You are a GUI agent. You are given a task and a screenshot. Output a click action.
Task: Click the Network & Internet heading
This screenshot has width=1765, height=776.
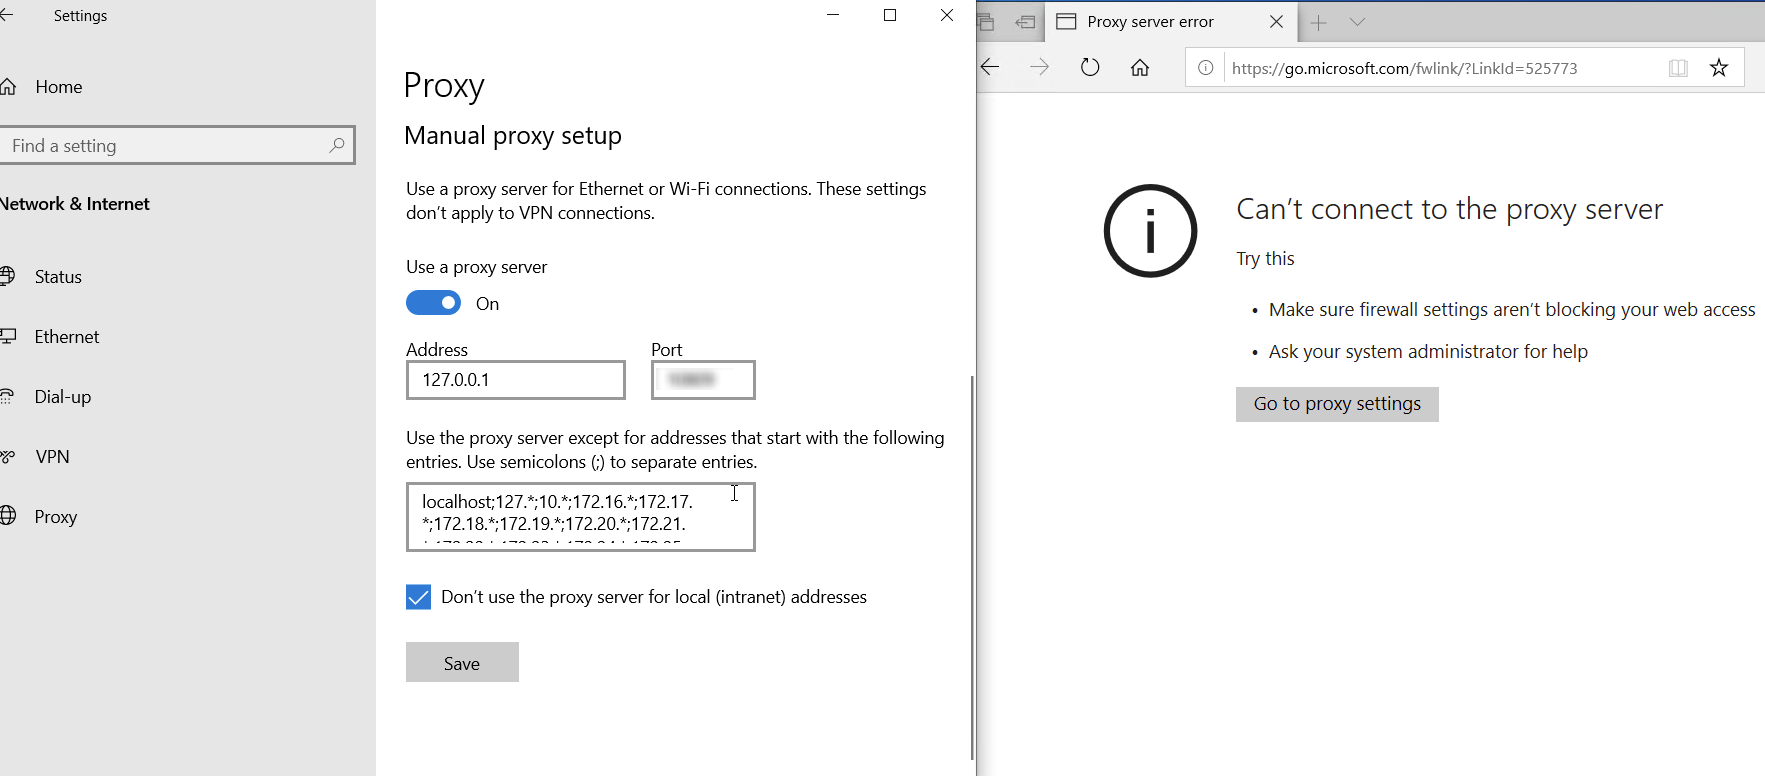pos(75,204)
